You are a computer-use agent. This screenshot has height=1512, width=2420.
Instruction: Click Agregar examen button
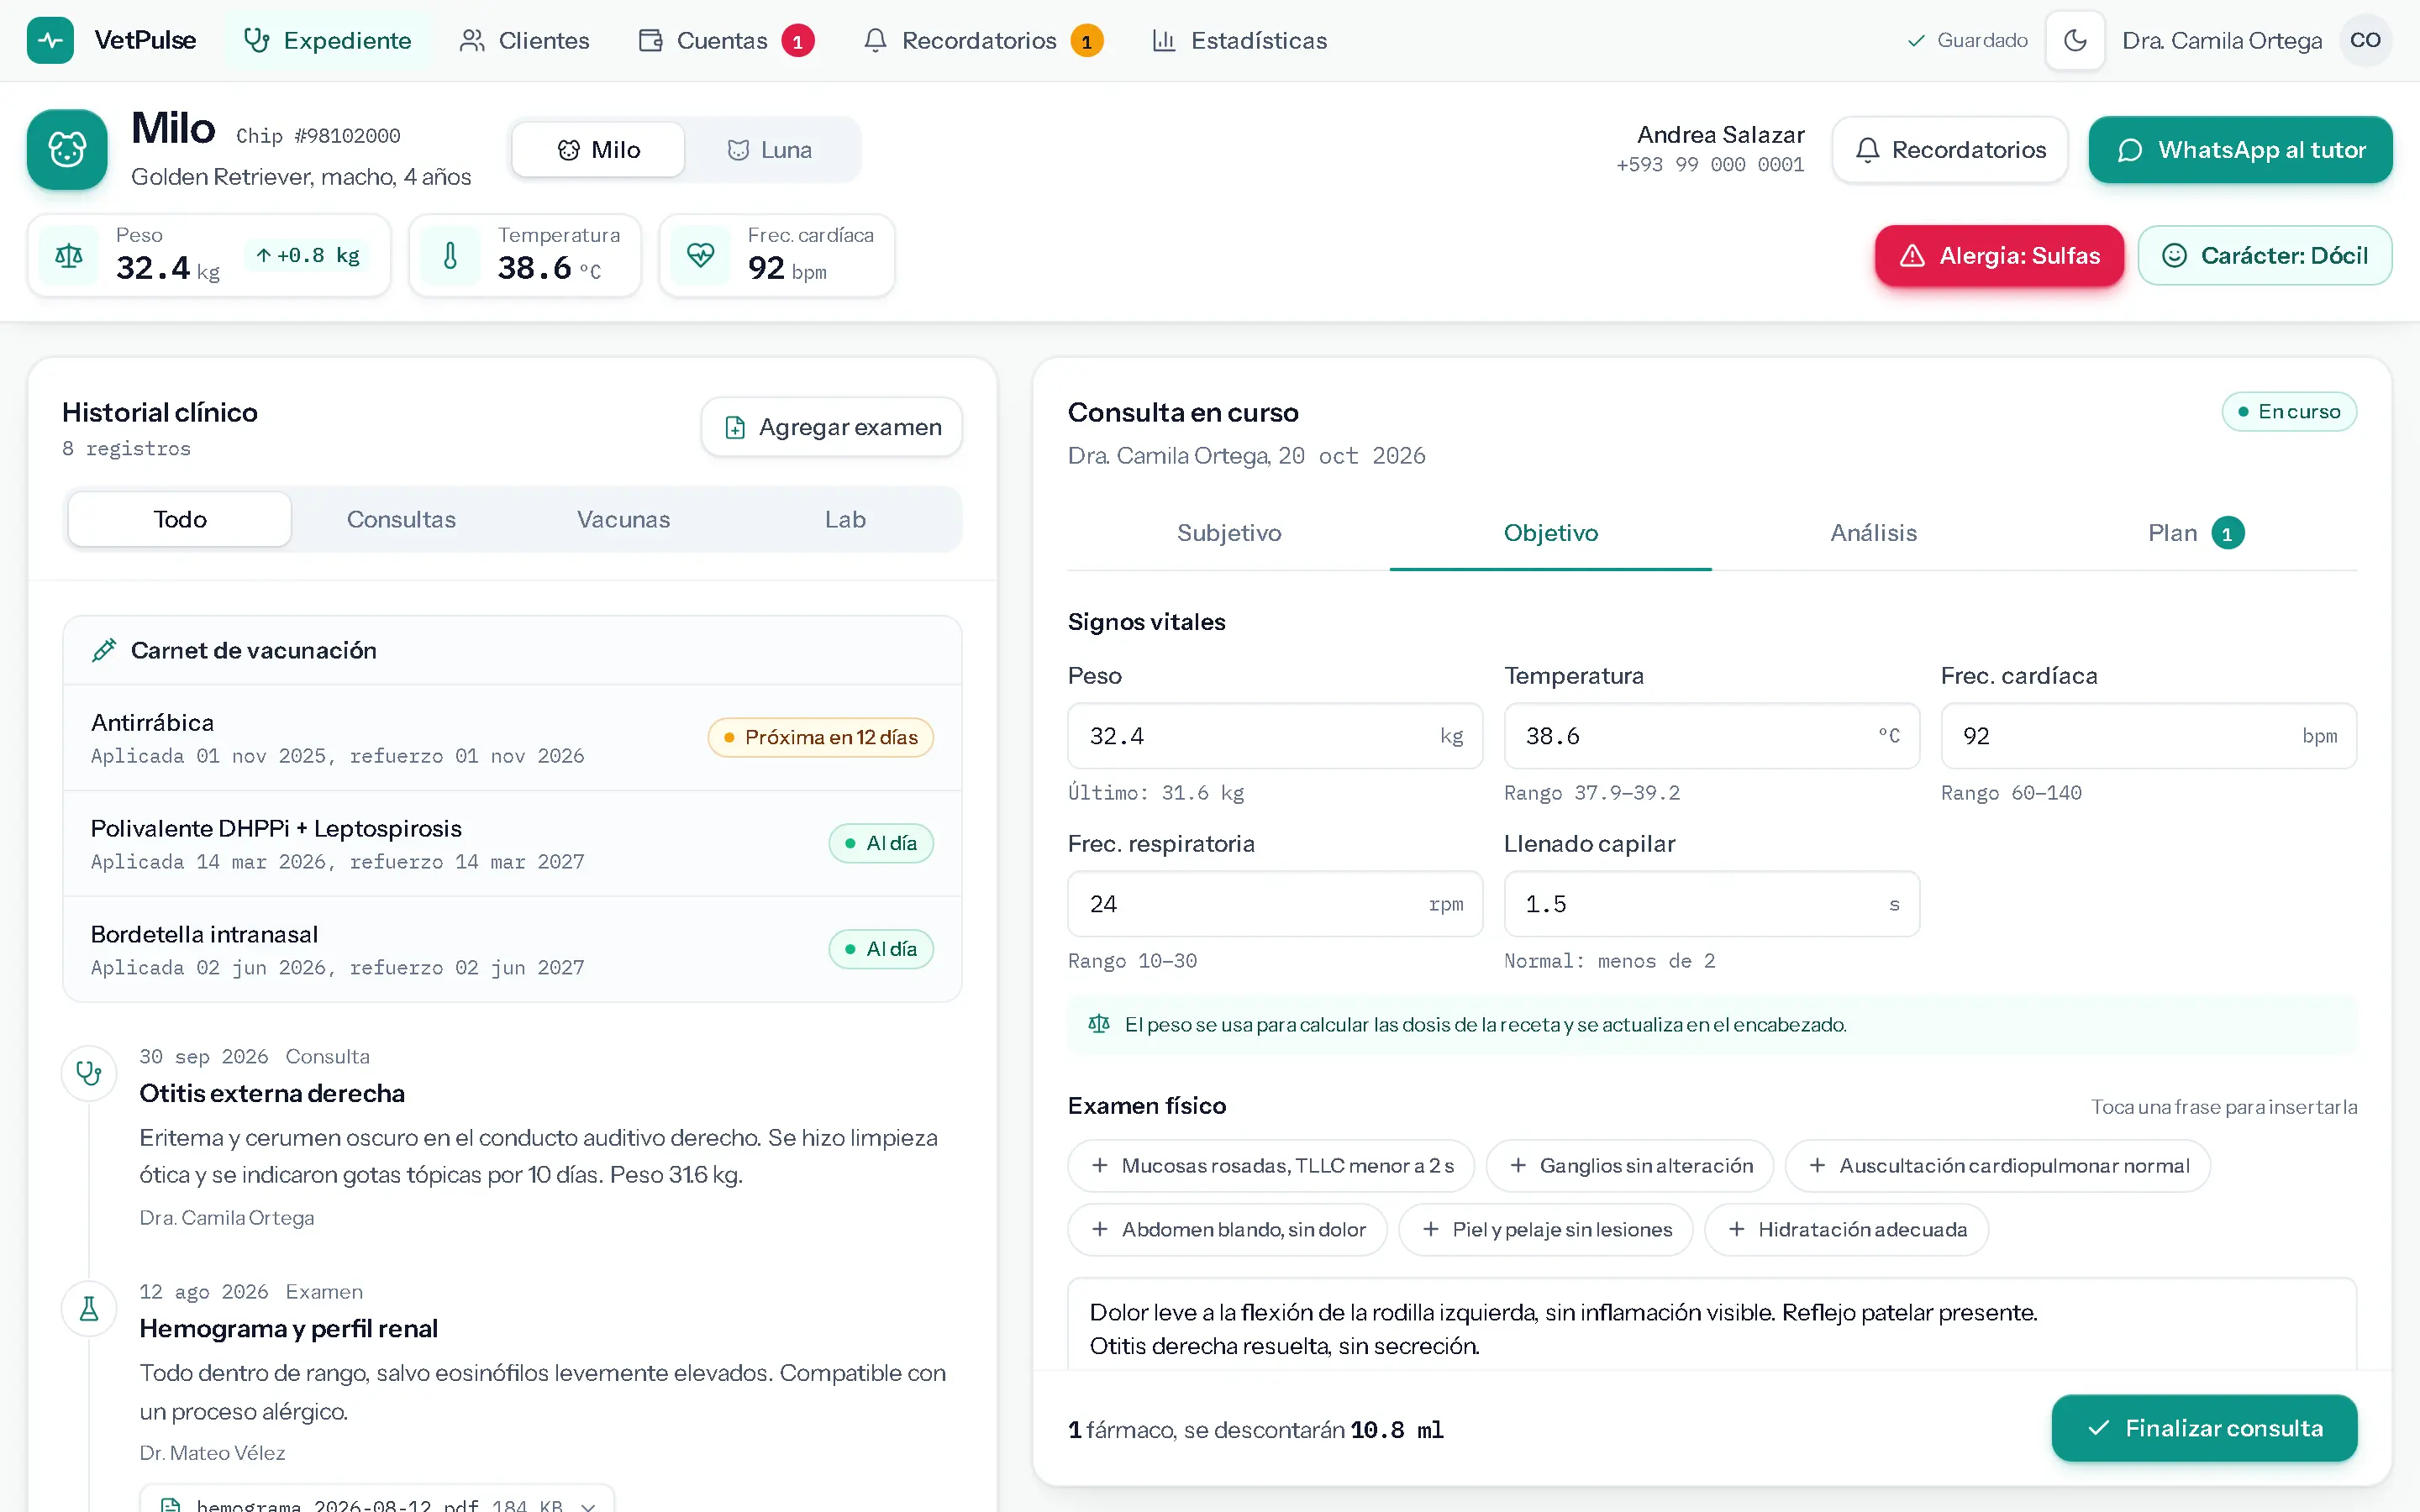coord(832,427)
